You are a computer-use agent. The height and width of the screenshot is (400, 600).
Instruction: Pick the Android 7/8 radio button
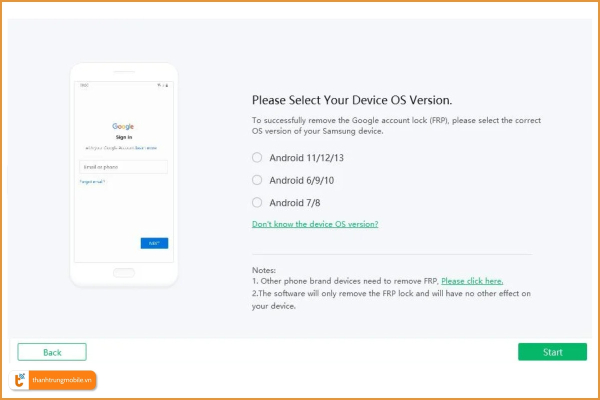click(257, 203)
